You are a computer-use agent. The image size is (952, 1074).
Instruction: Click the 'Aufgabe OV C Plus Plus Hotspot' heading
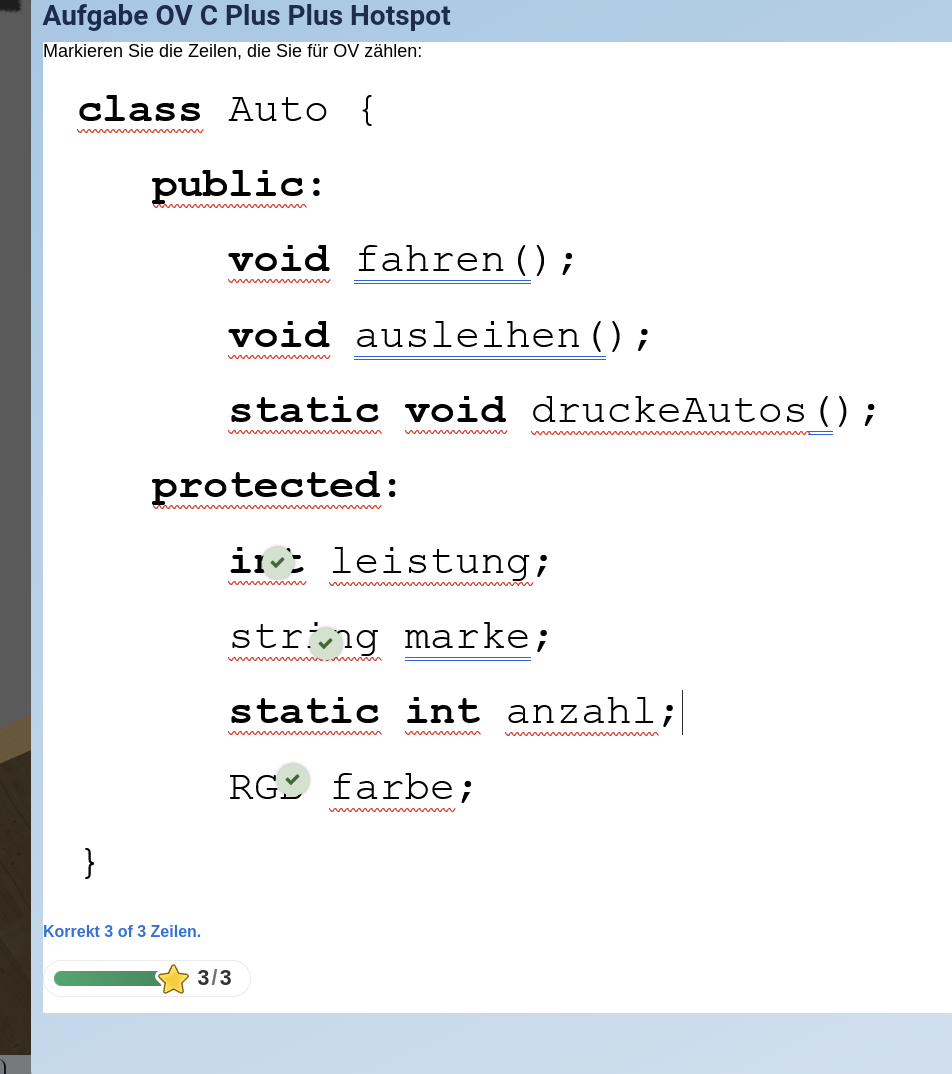point(246,16)
